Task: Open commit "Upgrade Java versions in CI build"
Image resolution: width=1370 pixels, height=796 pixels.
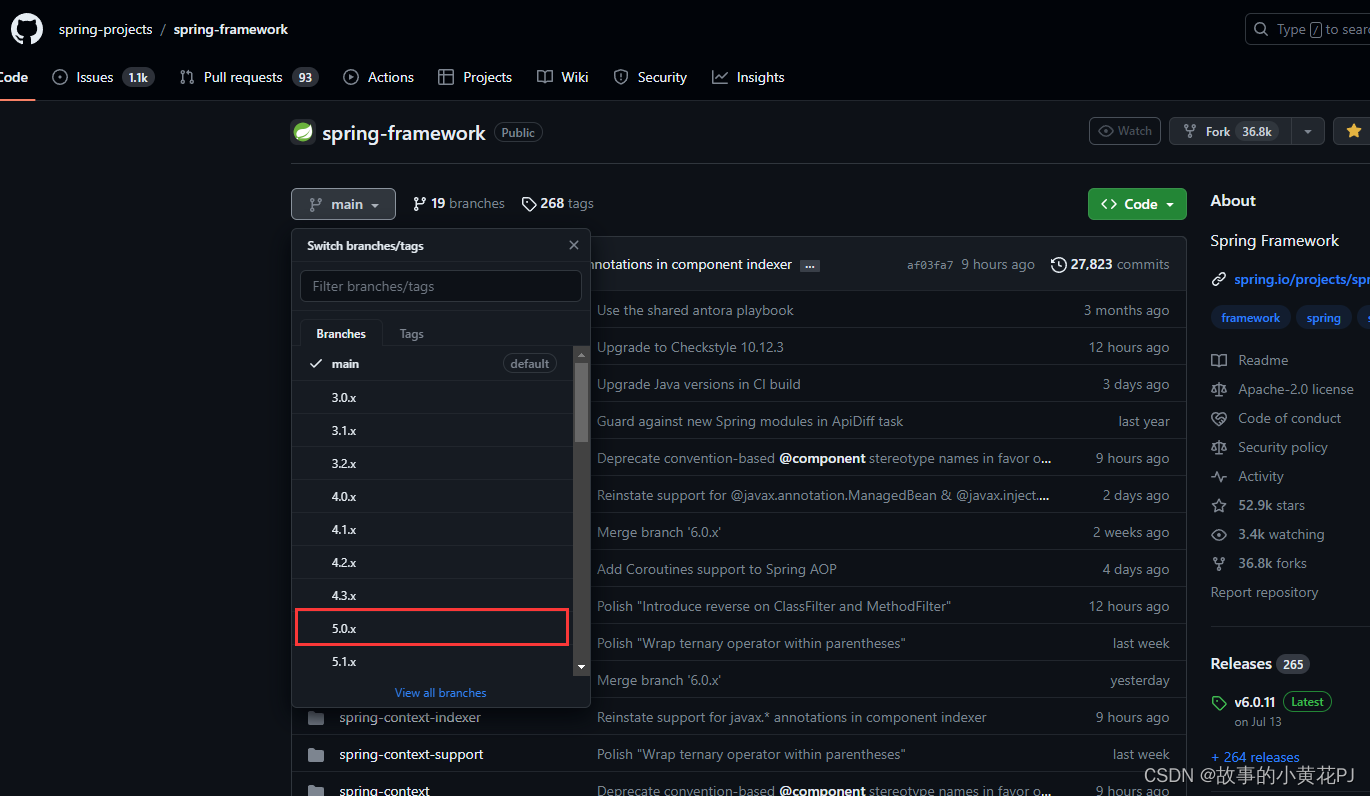Action: (699, 384)
